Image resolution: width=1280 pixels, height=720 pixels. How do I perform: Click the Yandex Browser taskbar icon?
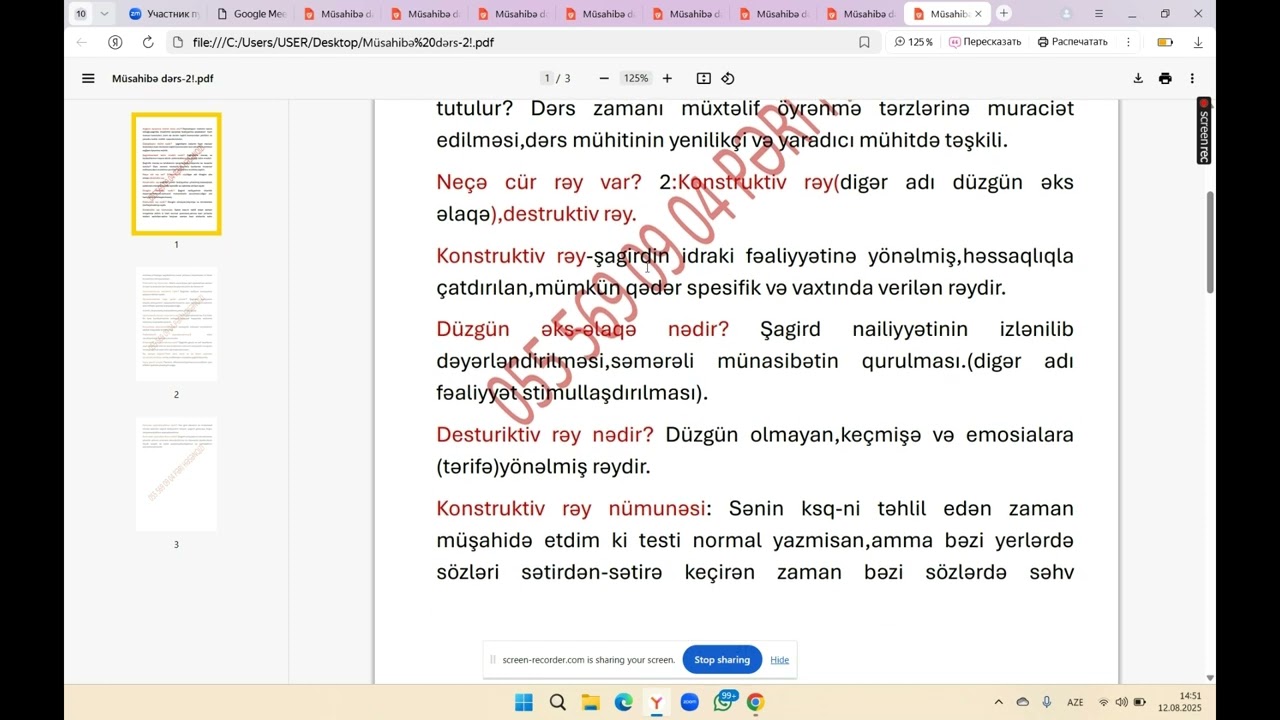tap(656, 702)
